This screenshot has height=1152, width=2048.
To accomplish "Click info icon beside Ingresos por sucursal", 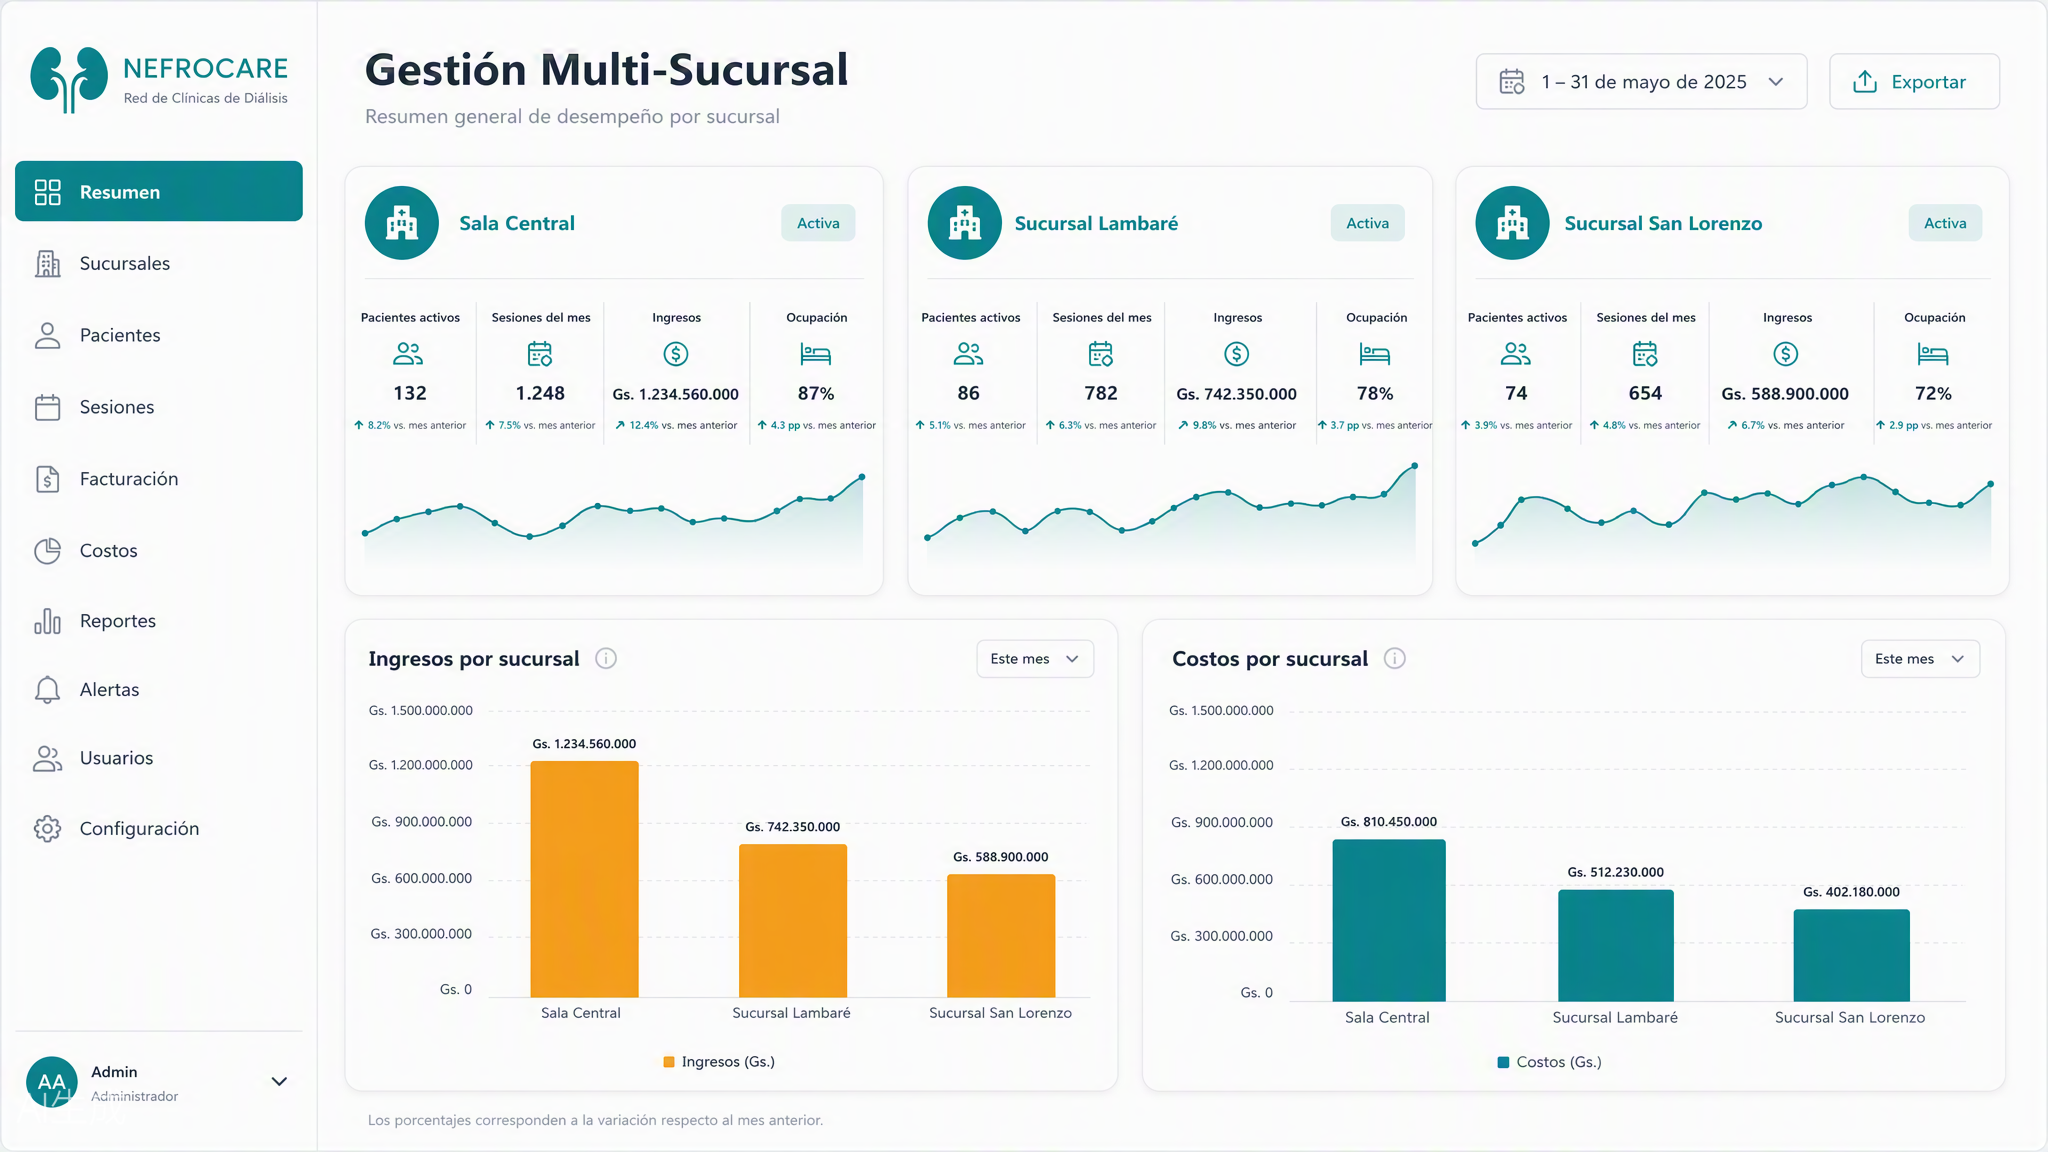I will 606,658.
